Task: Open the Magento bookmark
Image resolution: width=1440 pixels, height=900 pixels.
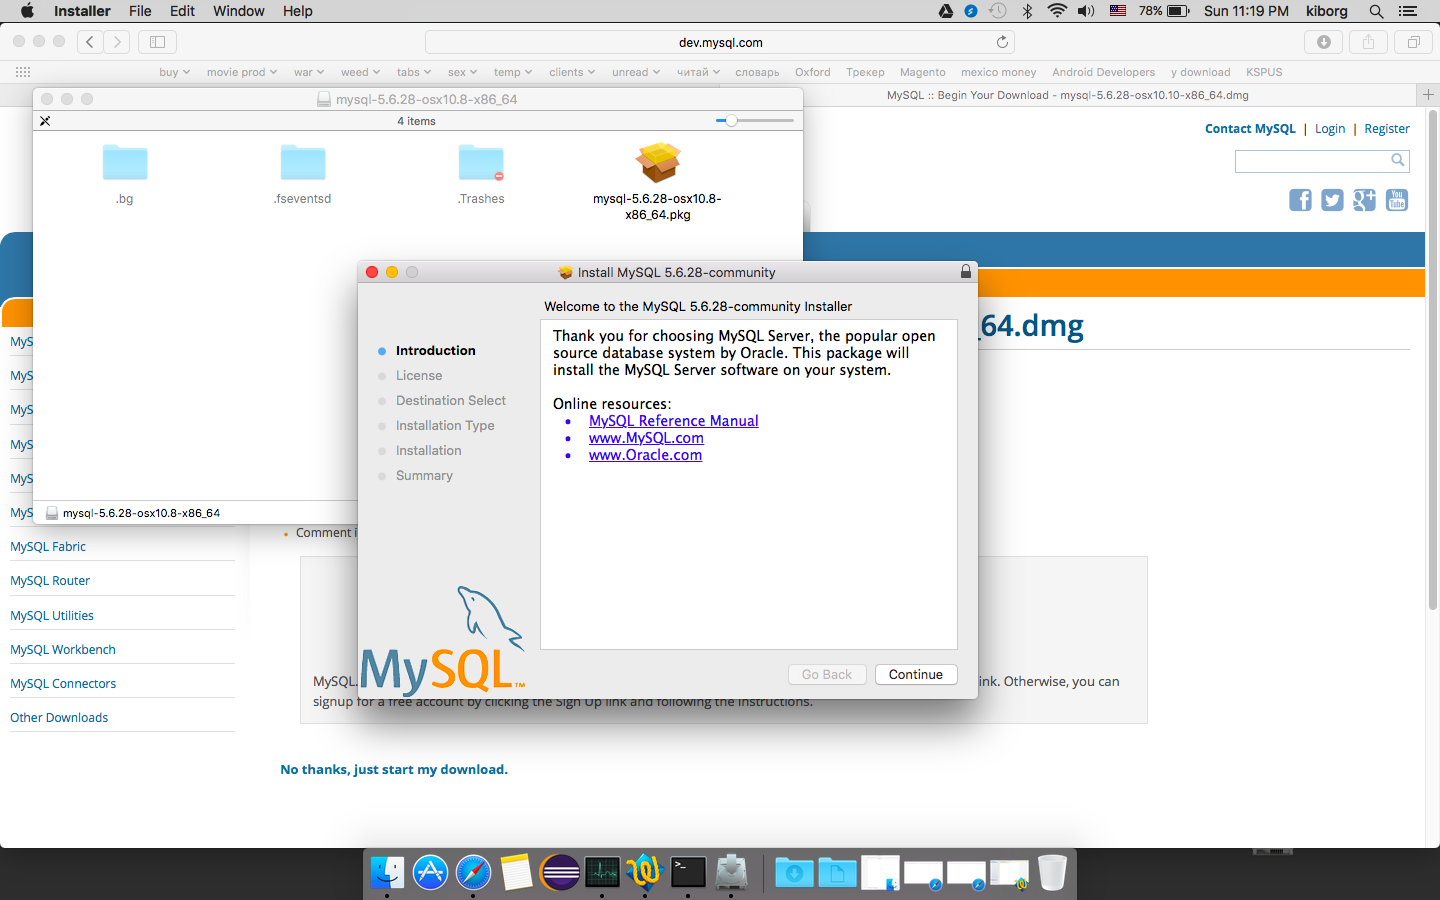Action: click(x=922, y=72)
